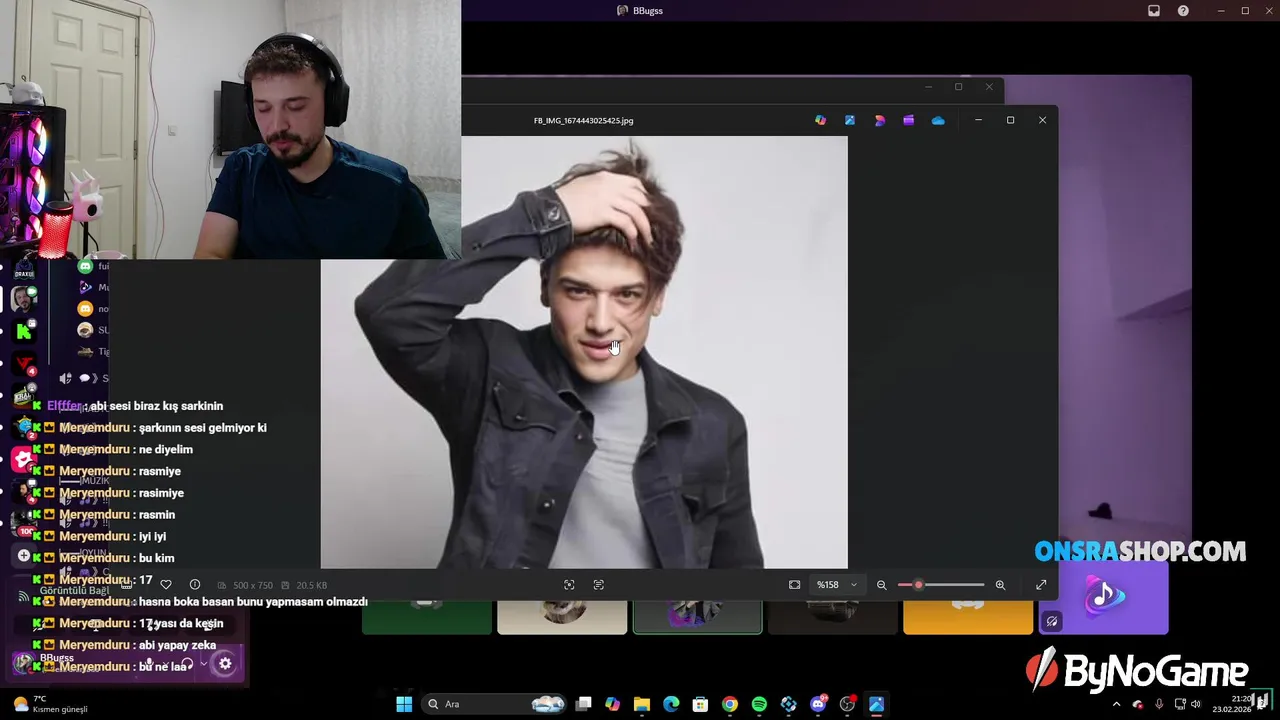The height and width of the screenshot is (720, 1280).
Task: Click the scan text icon in Photos
Action: click(599, 585)
